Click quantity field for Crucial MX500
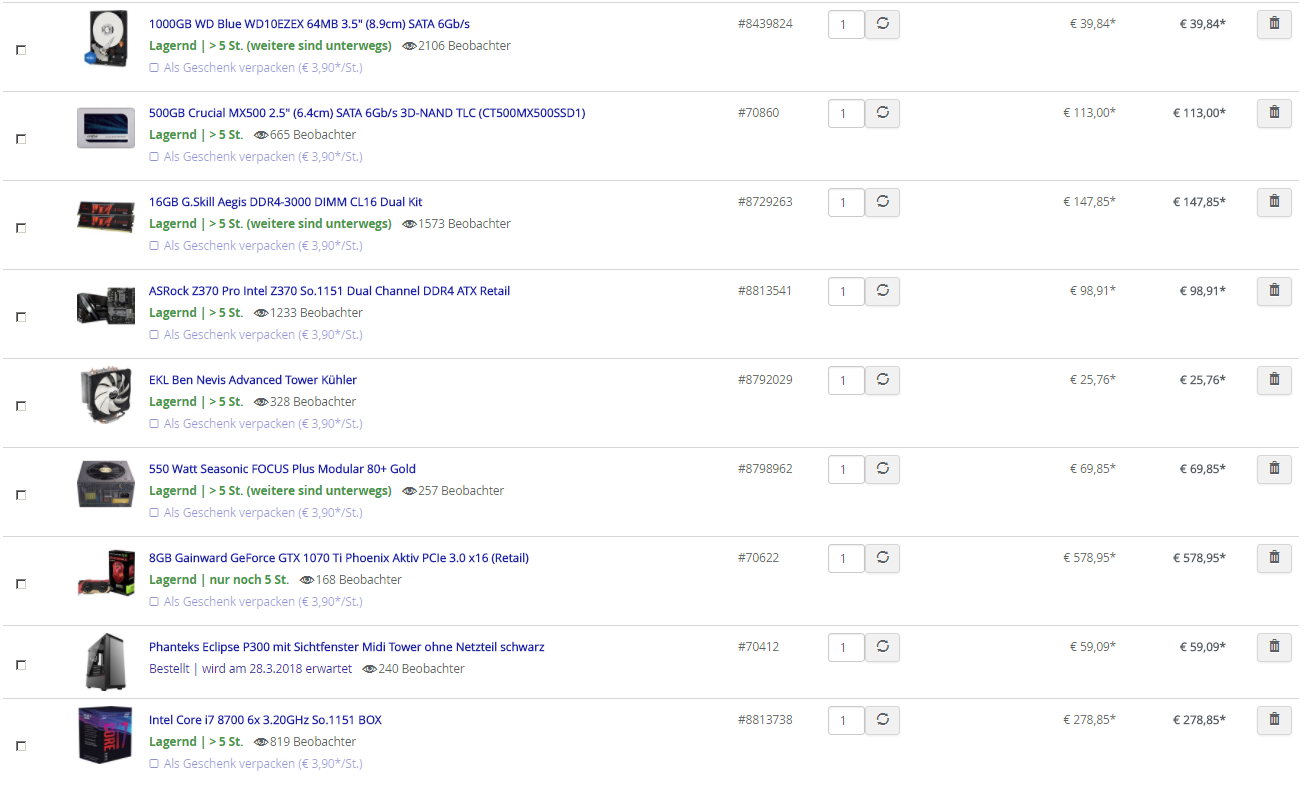 point(846,113)
